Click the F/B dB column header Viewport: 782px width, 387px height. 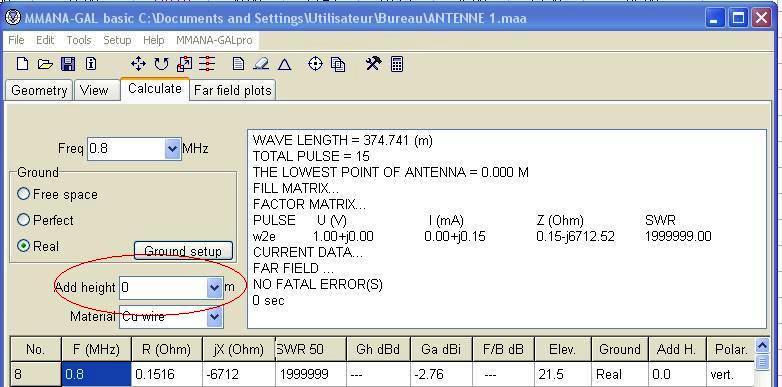(503, 349)
